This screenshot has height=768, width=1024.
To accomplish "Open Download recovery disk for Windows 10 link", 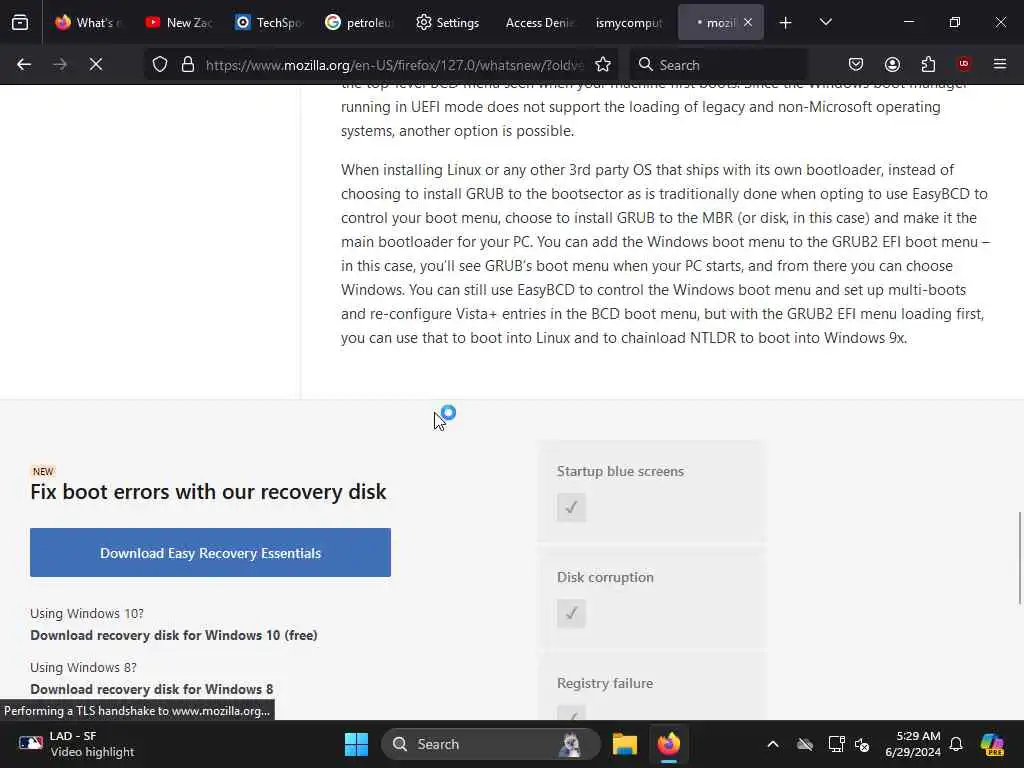I will 174,635.
